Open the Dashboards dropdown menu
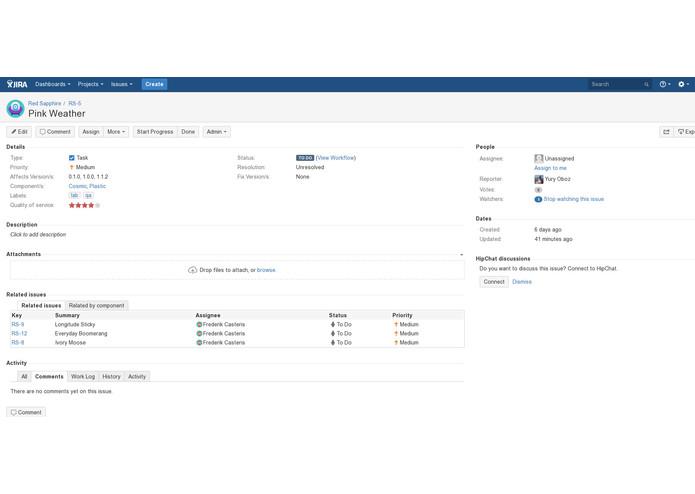The image size is (695, 494). click(x=52, y=84)
